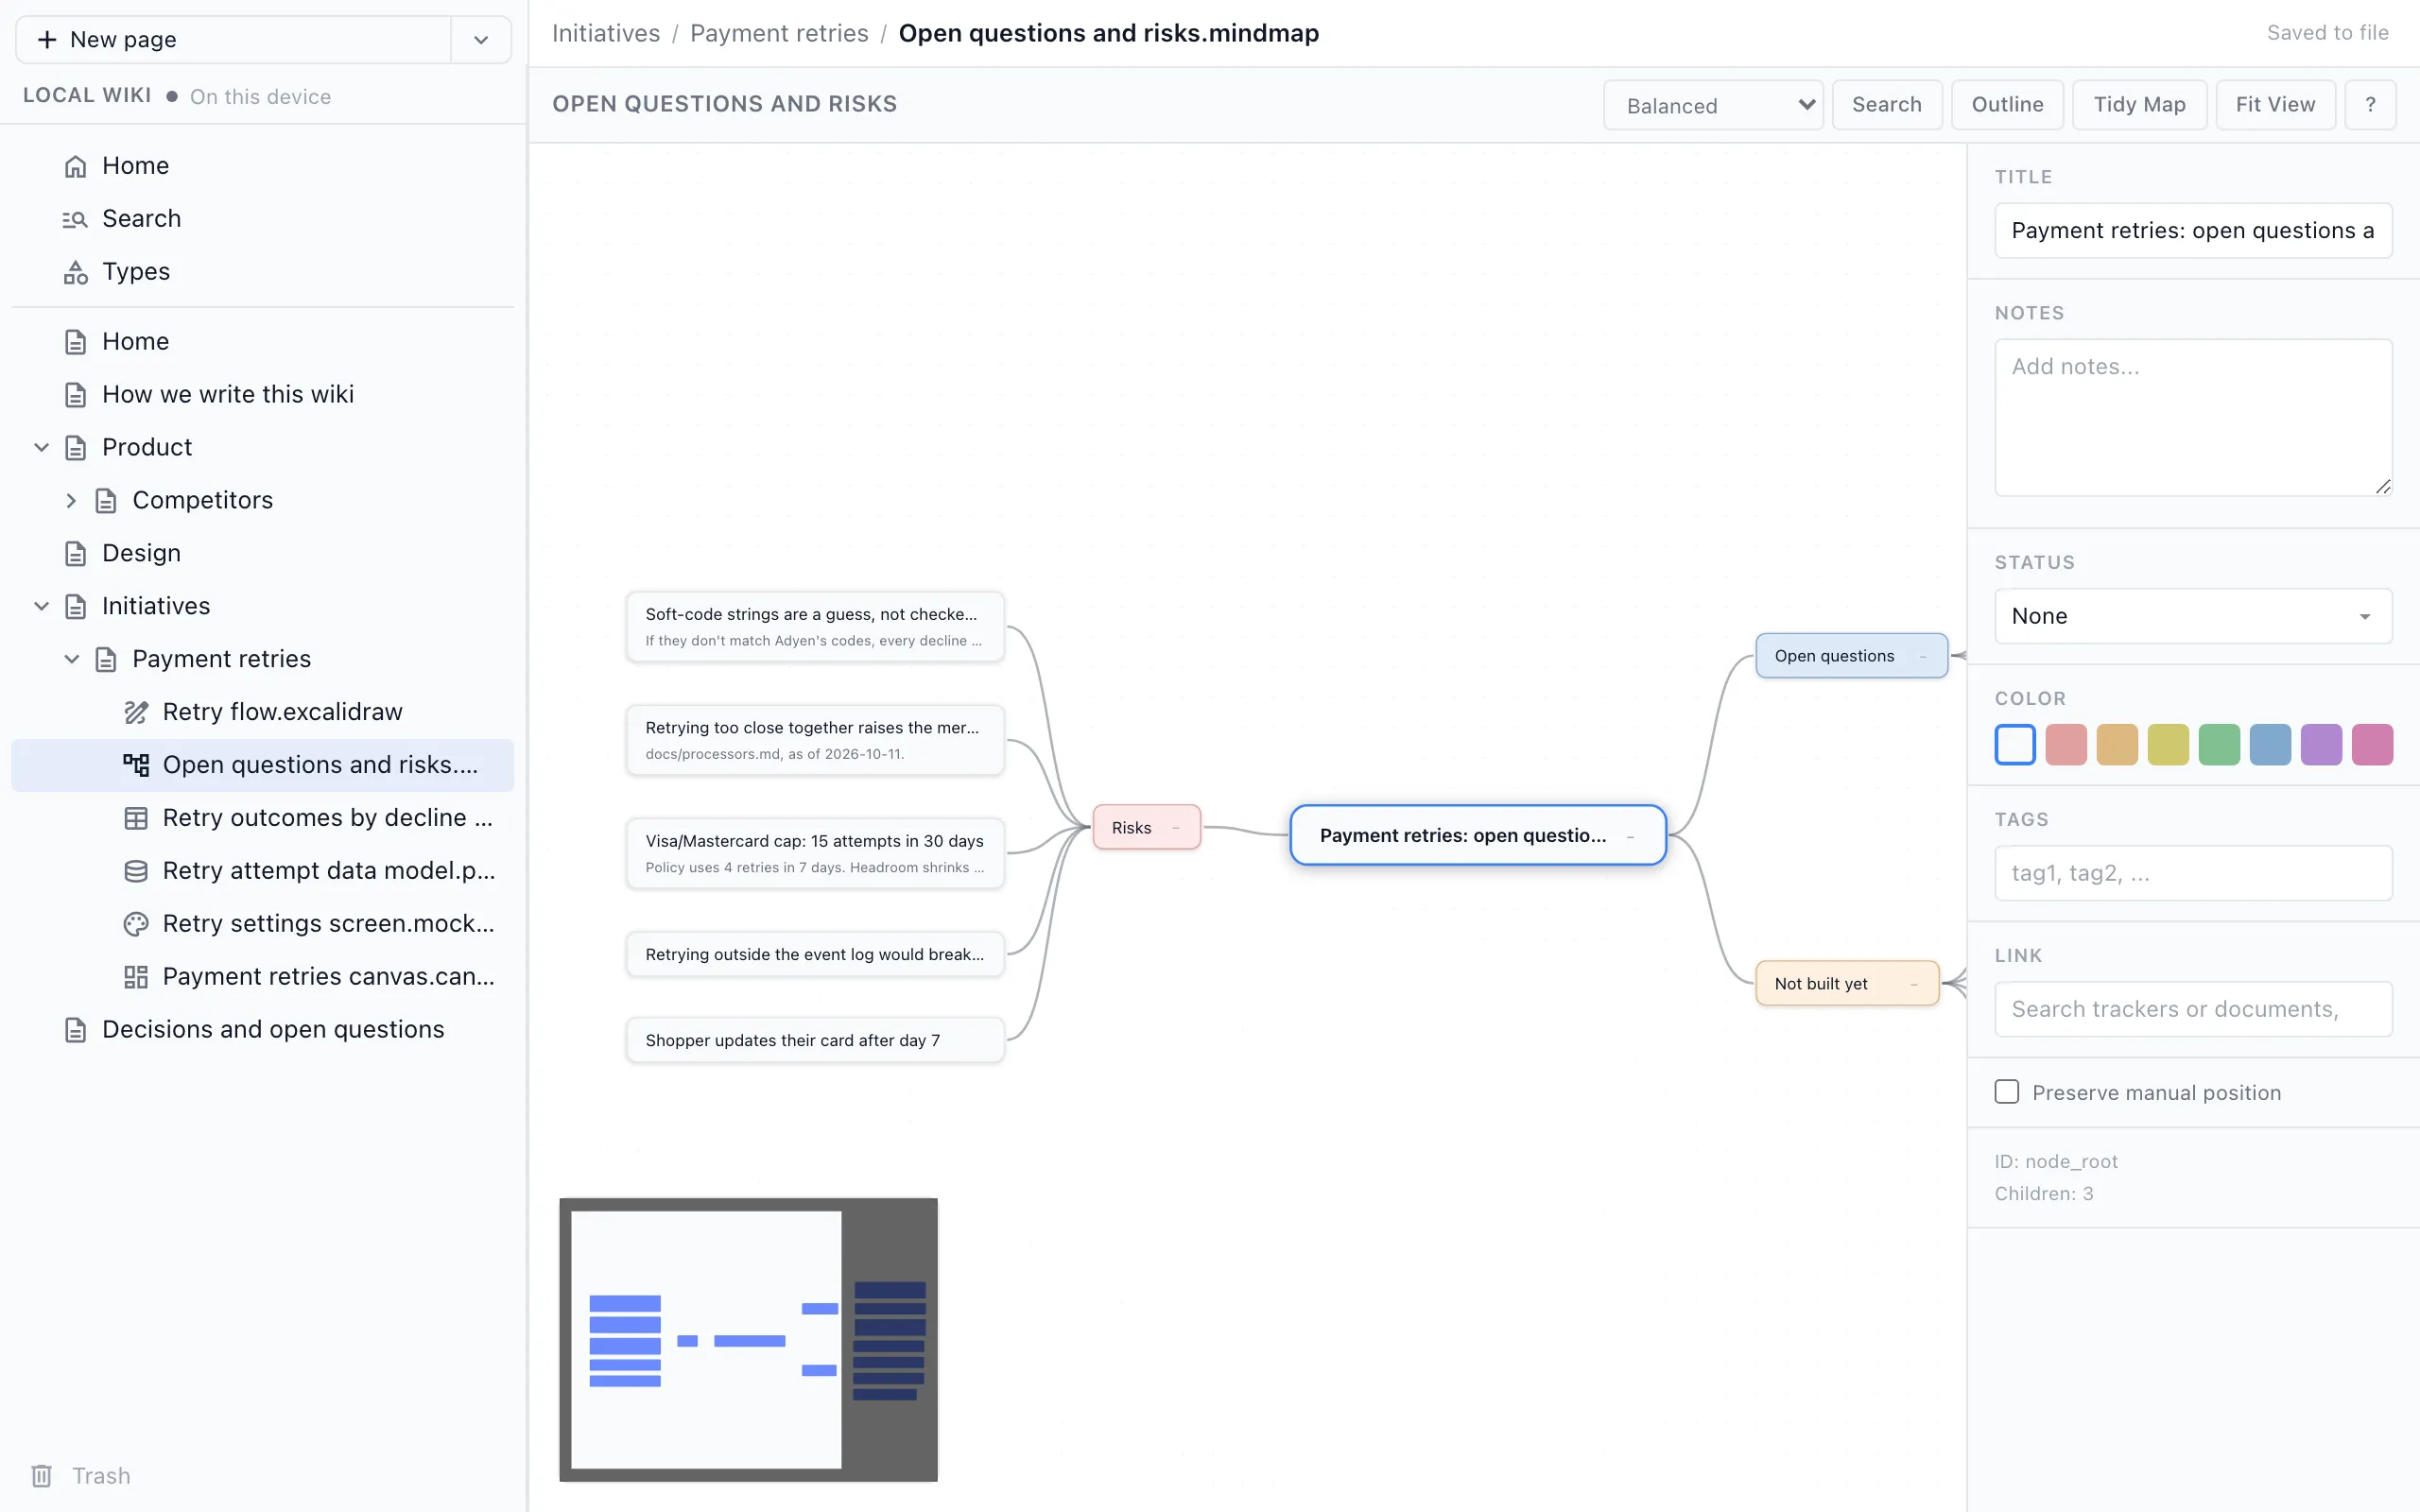This screenshot has width=2420, height=1512.
Task: Click the mindmap icon beside Open questions and risks
Action: tap(136, 765)
